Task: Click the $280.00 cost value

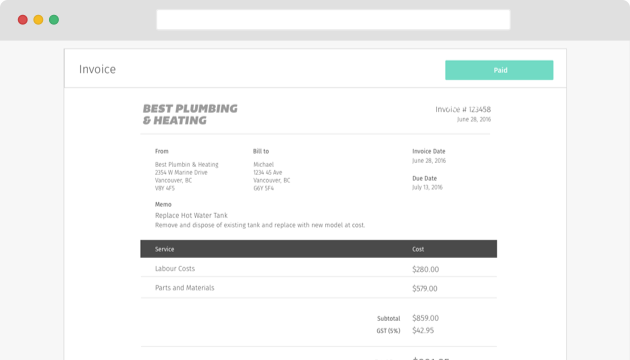Action: [425, 269]
